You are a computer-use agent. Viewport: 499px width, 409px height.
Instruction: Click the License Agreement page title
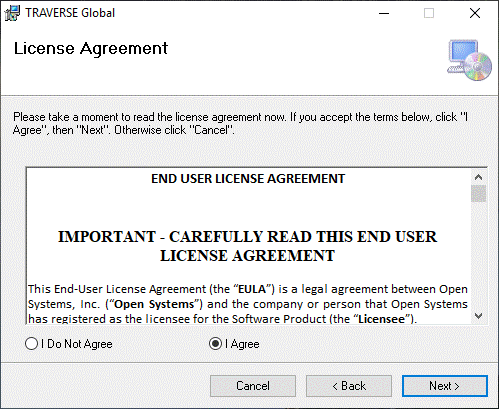pos(91,49)
